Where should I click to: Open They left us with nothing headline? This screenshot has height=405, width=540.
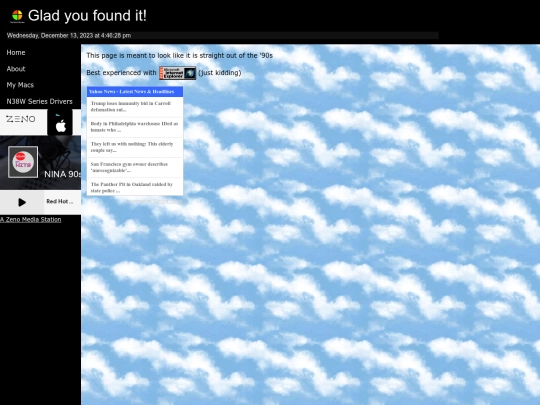point(132,147)
